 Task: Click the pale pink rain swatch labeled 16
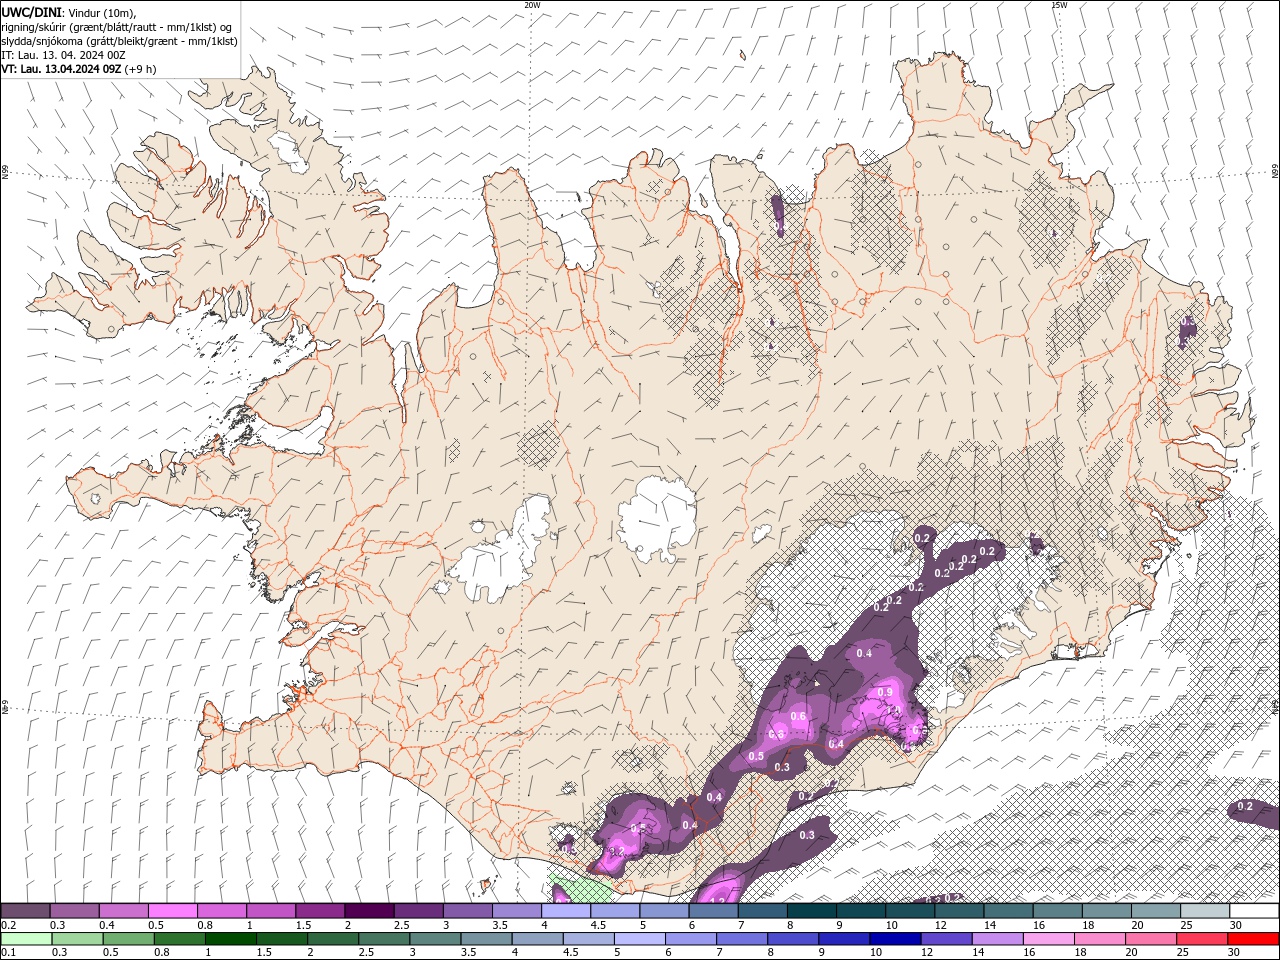click(x=1048, y=939)
